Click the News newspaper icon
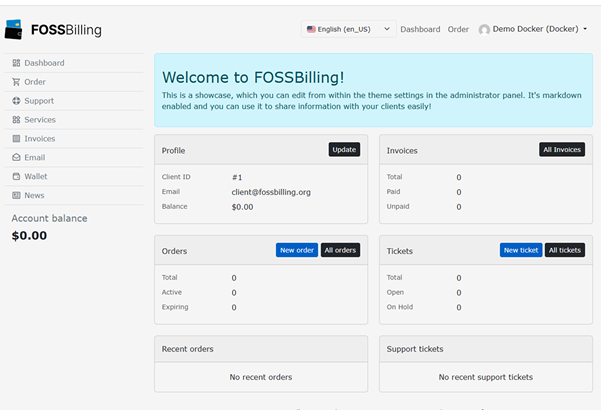The height and width of the screenshot is (410, 601). [x=16, y=195]
